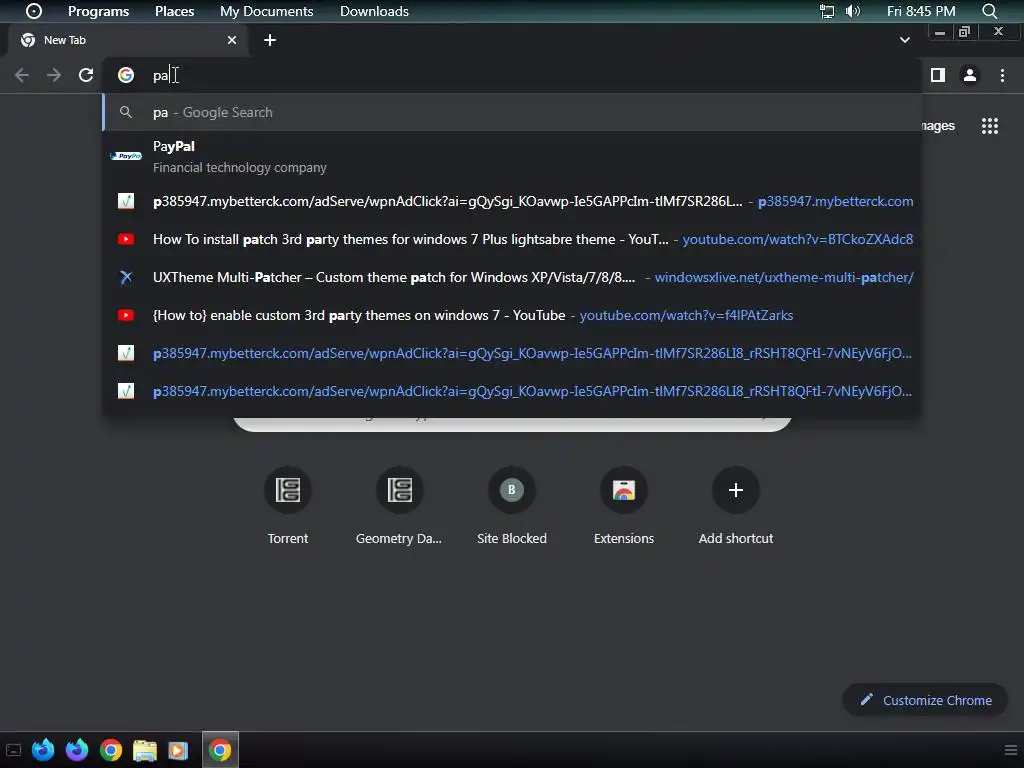This screenshot has width=1024, height=768.
Task: Open the Google apps grid
Action: click(989, 125)
